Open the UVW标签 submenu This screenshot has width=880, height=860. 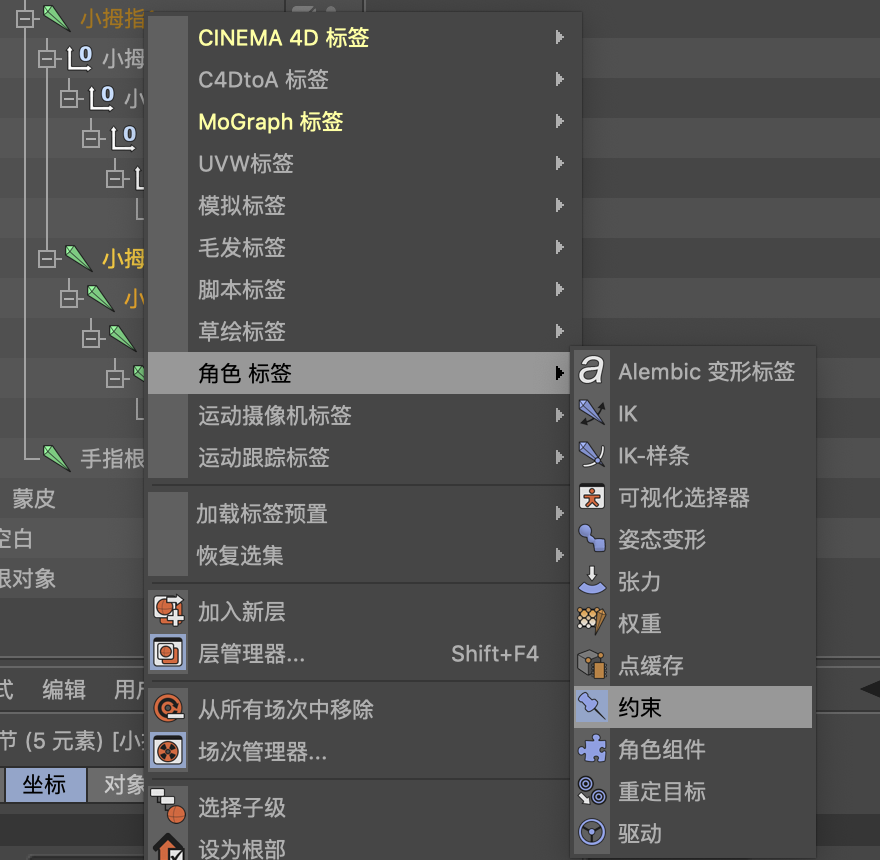[358, 163]
